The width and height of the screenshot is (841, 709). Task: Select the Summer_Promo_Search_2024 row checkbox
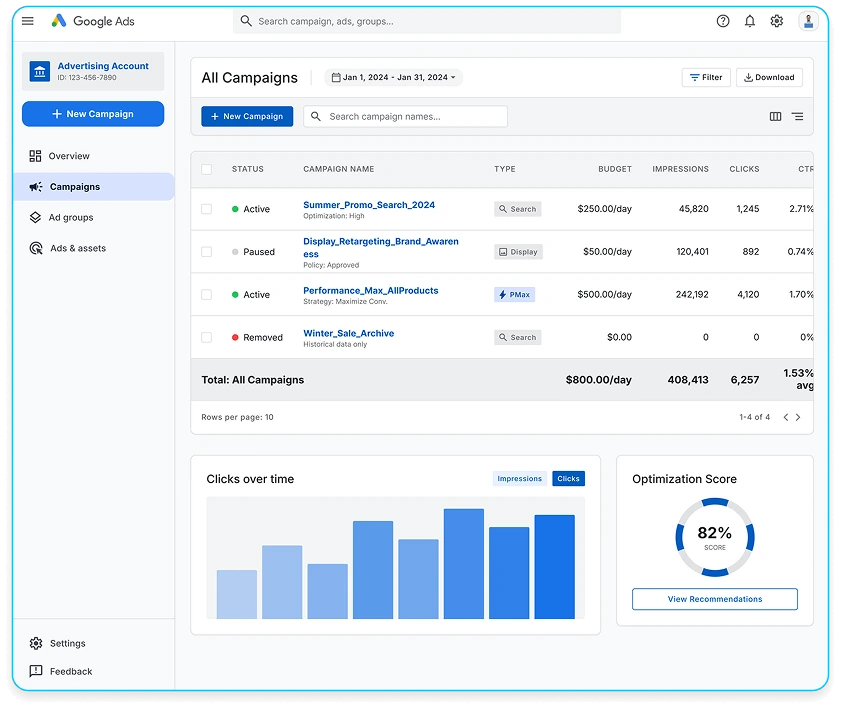pyautogui.click(x=206, y=209)
